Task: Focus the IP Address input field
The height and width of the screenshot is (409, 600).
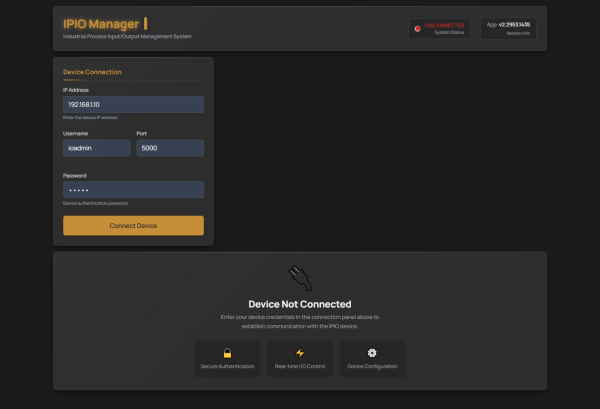Action: coord(134,104)
